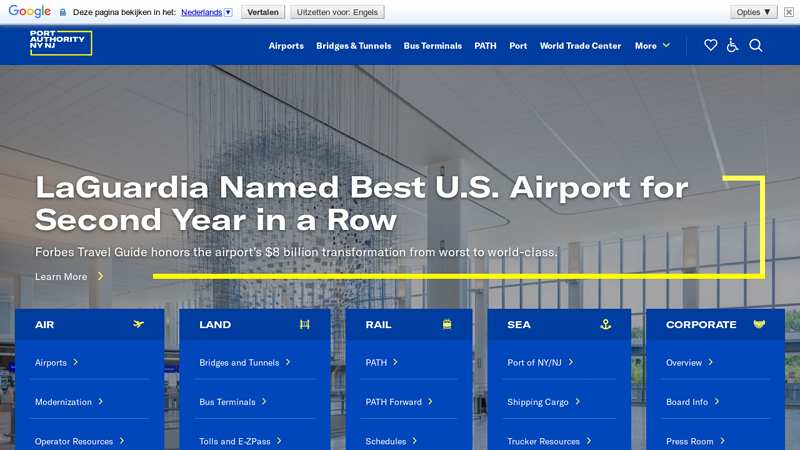
Task: Open Airports link in AIR card
Action: click(56, 362)
